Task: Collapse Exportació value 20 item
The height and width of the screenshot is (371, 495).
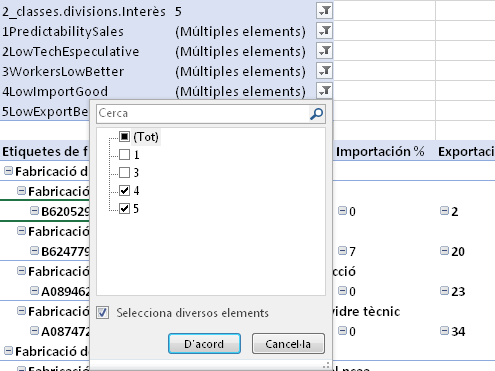Action: [x=444, y=251]
